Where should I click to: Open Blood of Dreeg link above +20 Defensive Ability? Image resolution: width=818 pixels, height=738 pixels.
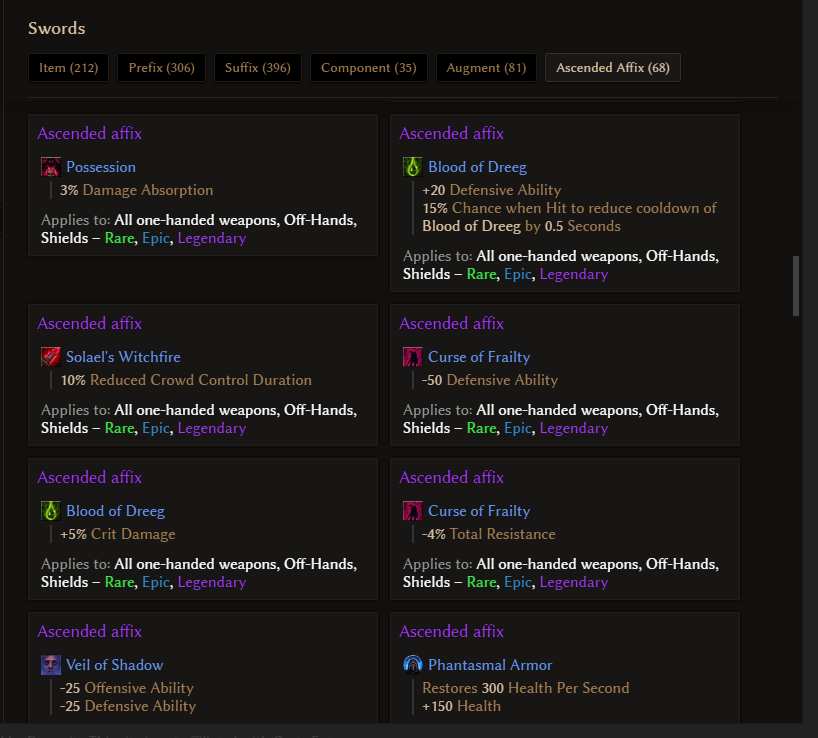tap(477, 167)
